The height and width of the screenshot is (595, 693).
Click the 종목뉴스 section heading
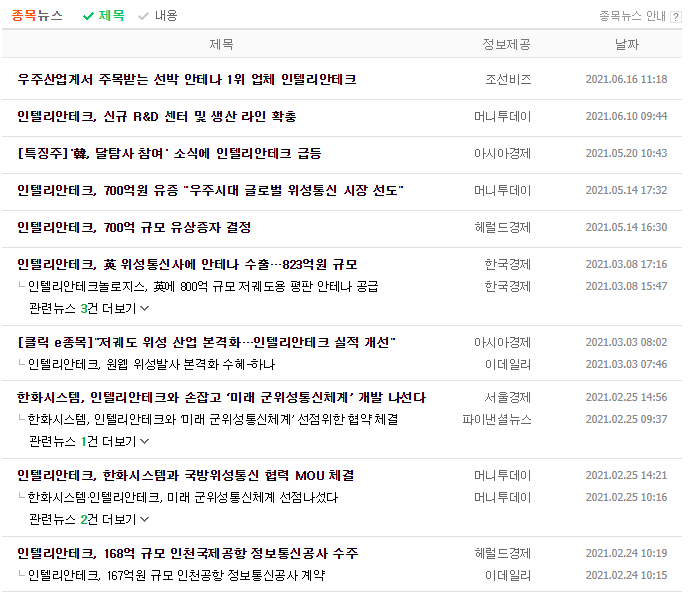pos(37,16)
